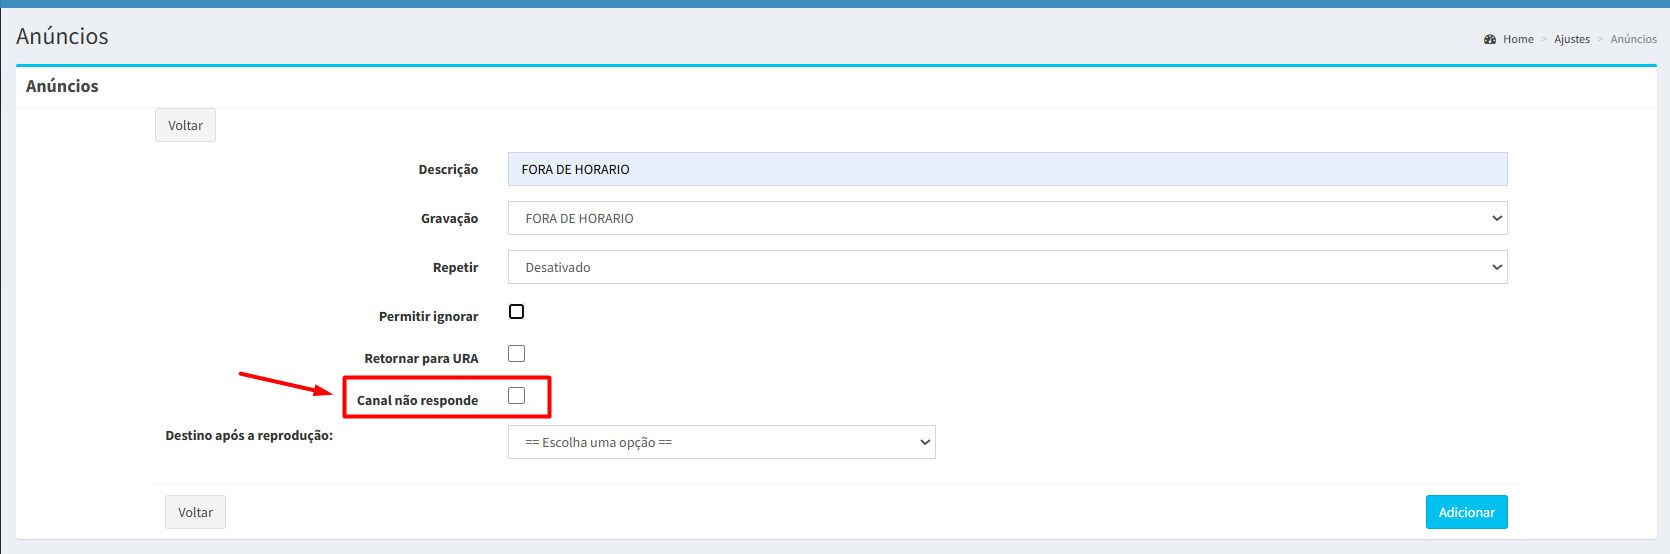Click the blue Adicionar button
The height and width of the screenshot is (554, 1670).
point(1466,512)
